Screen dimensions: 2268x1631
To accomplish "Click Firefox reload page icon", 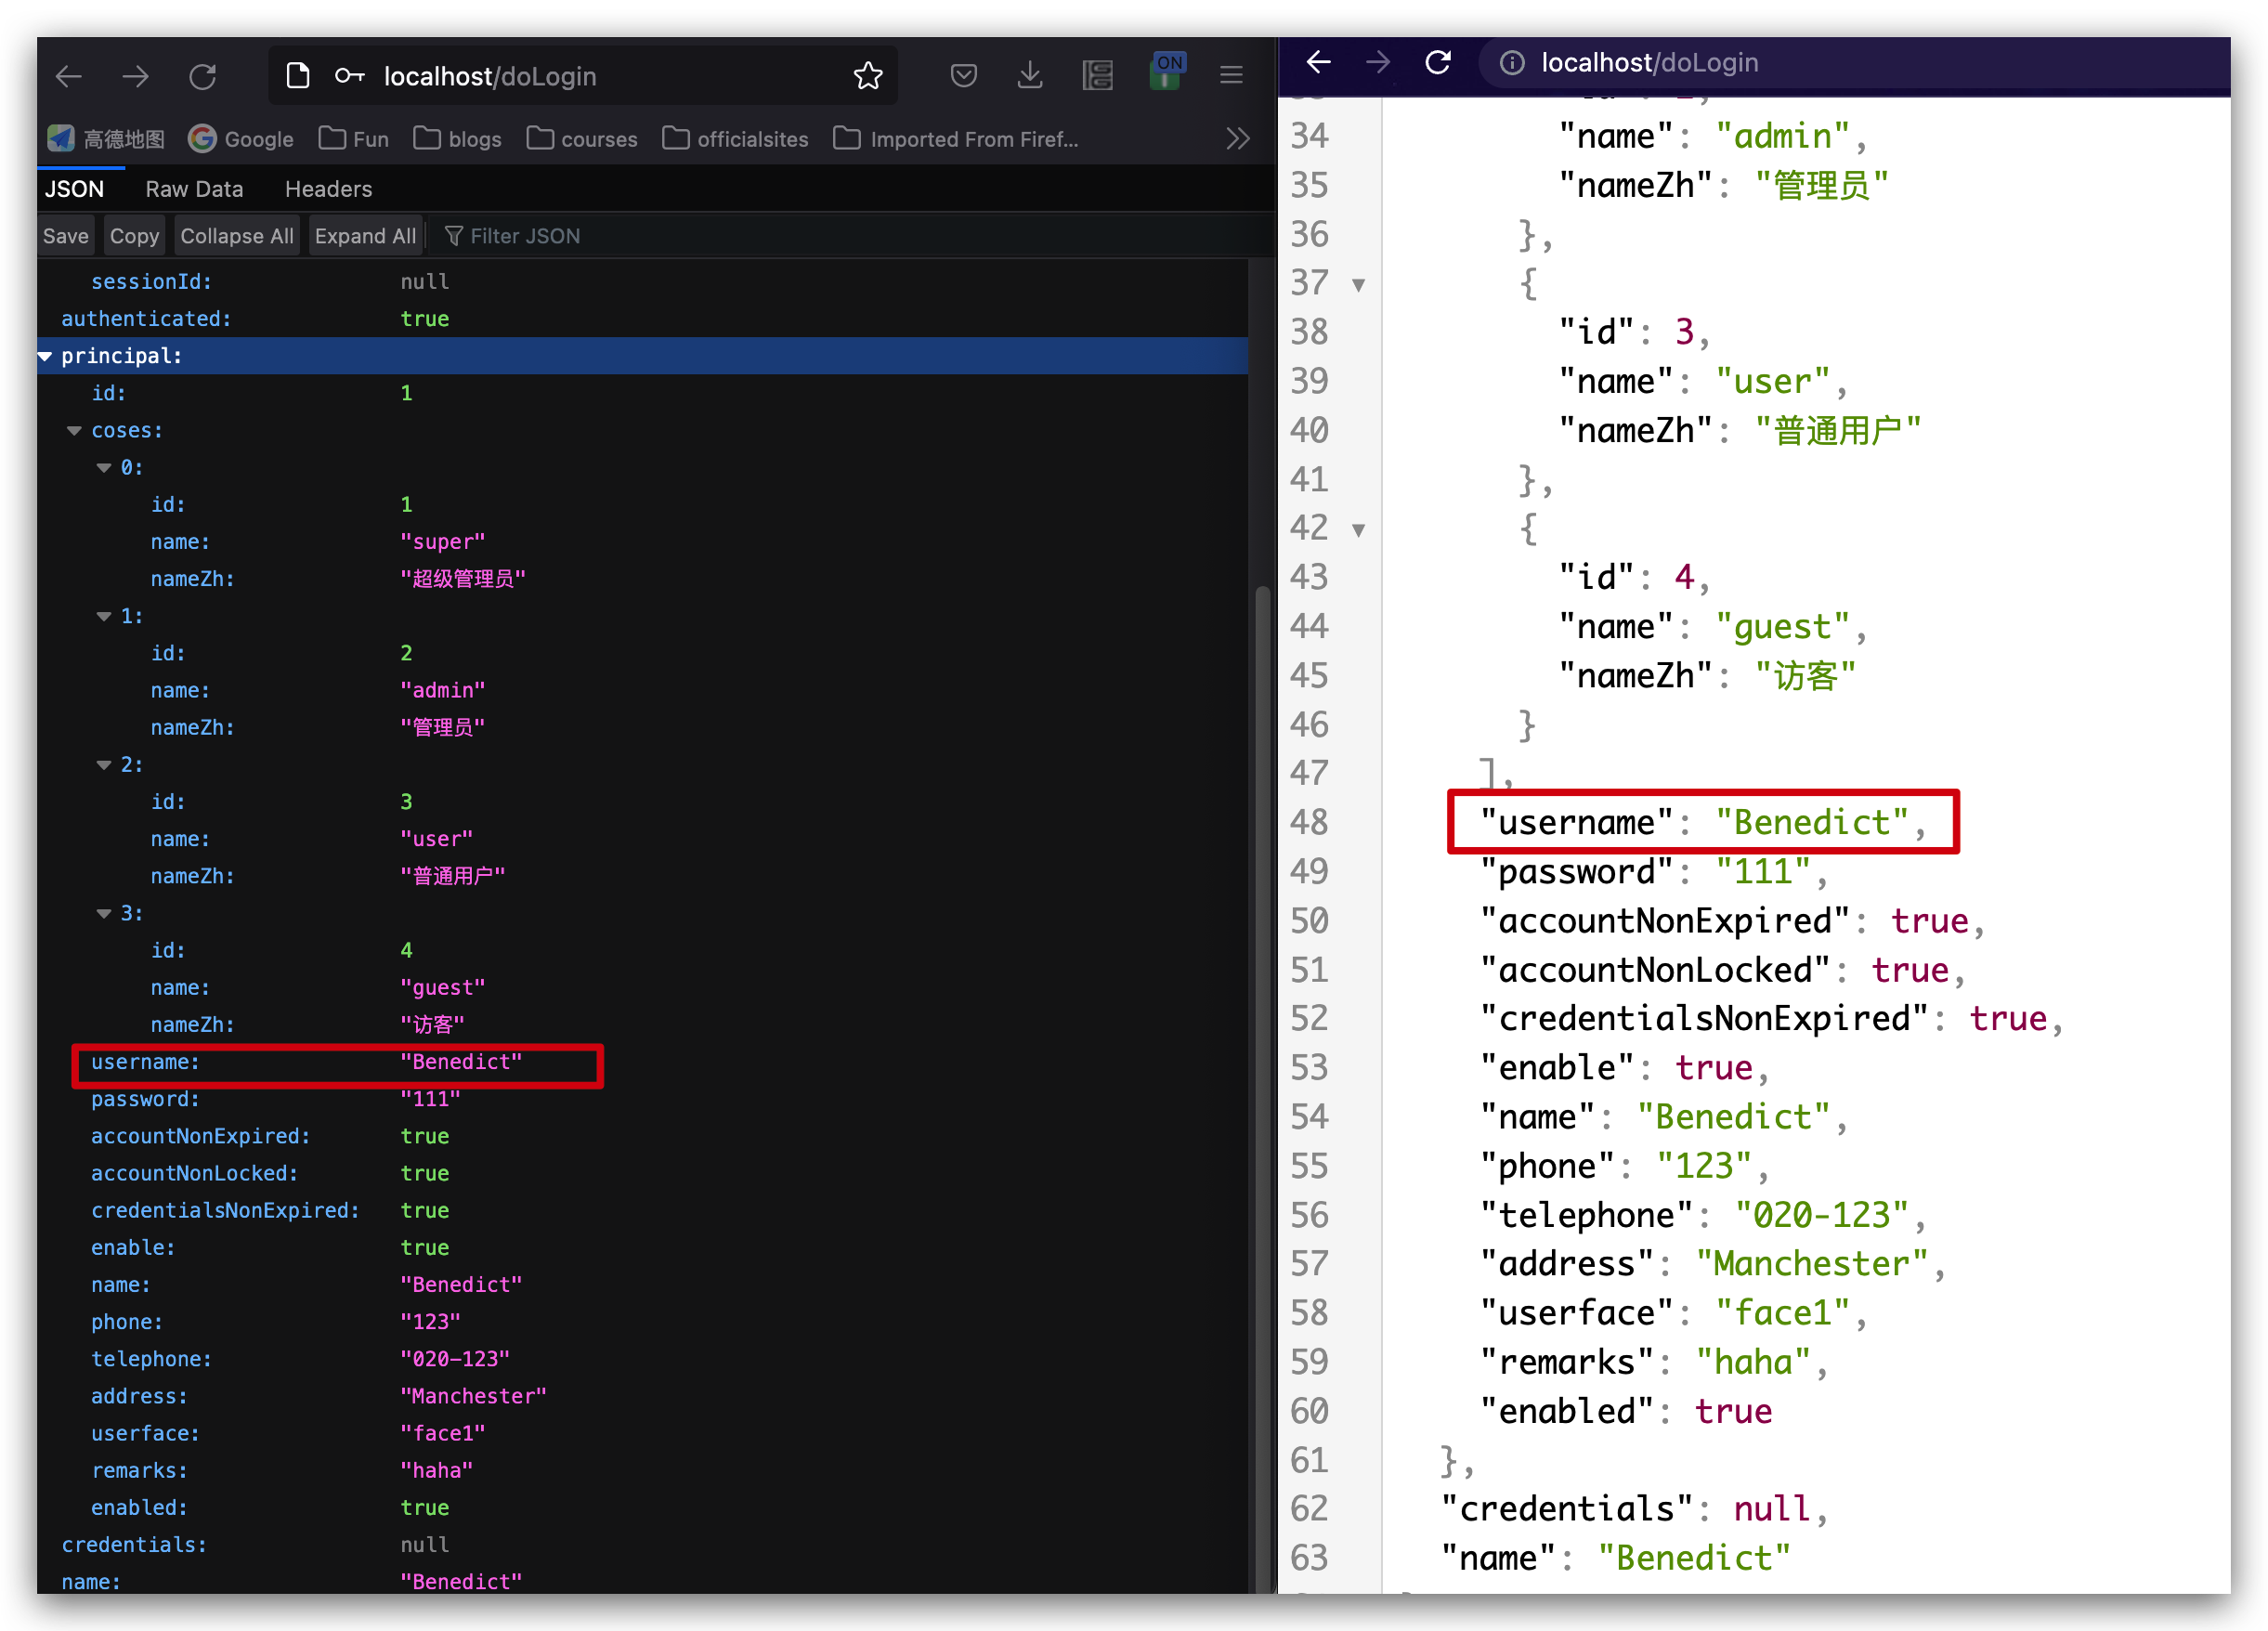I will (x=203, y=76).
